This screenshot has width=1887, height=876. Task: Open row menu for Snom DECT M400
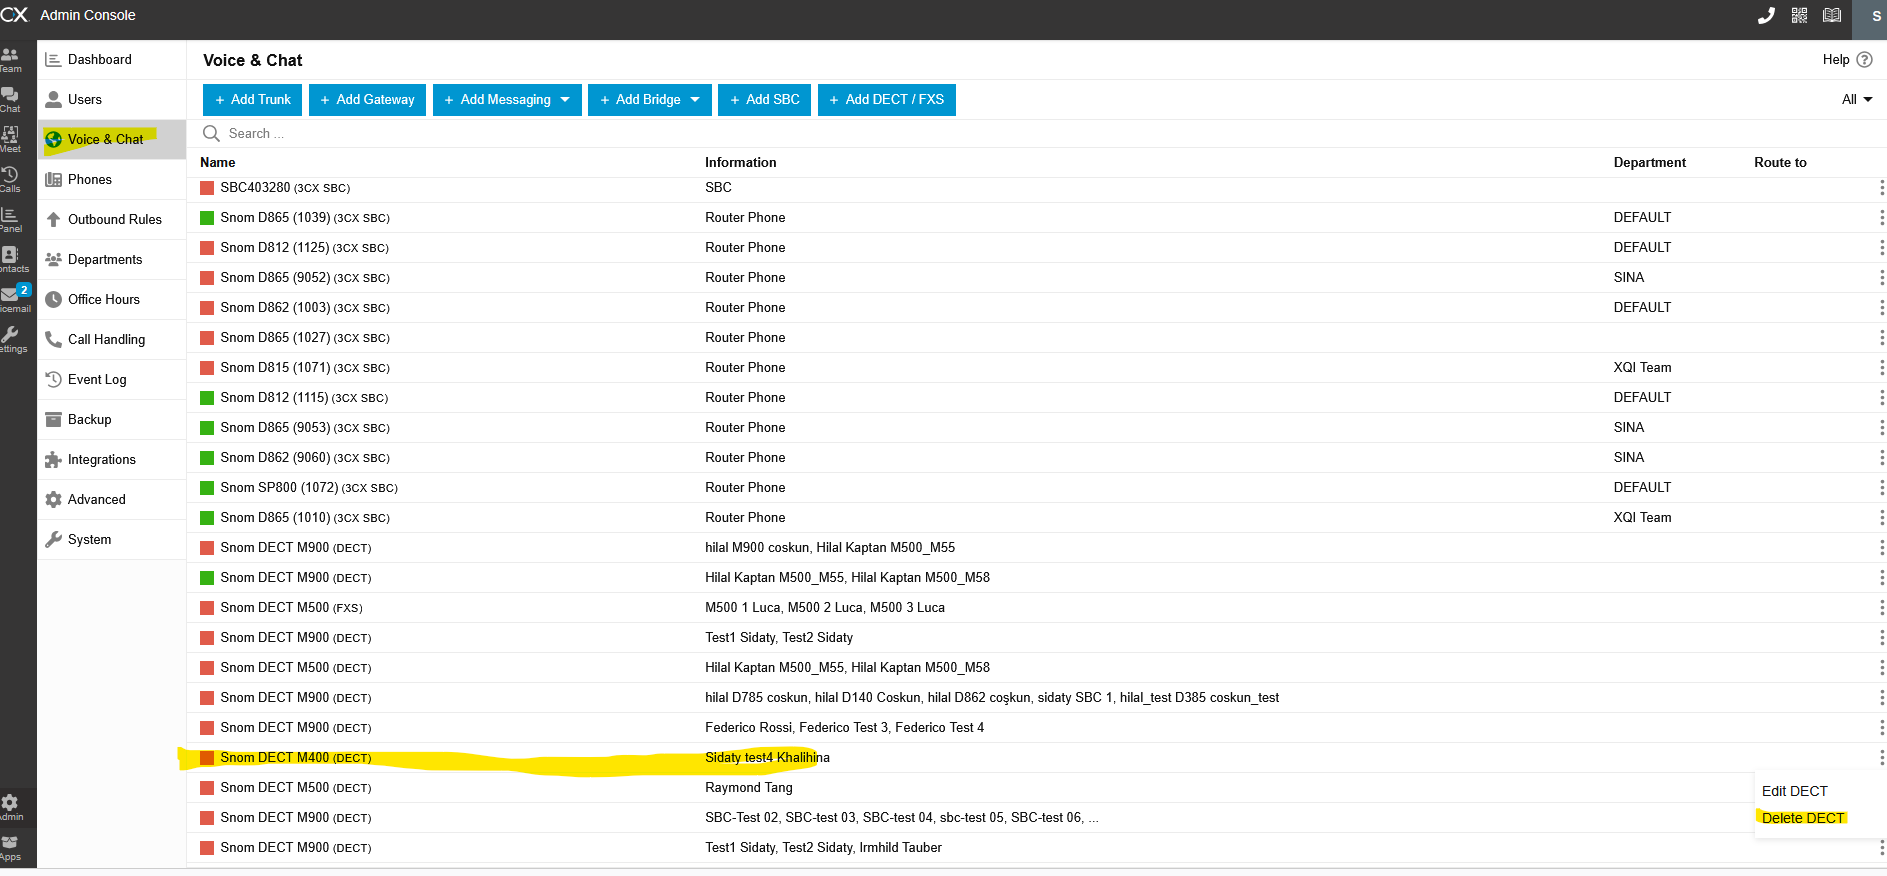1881,758
